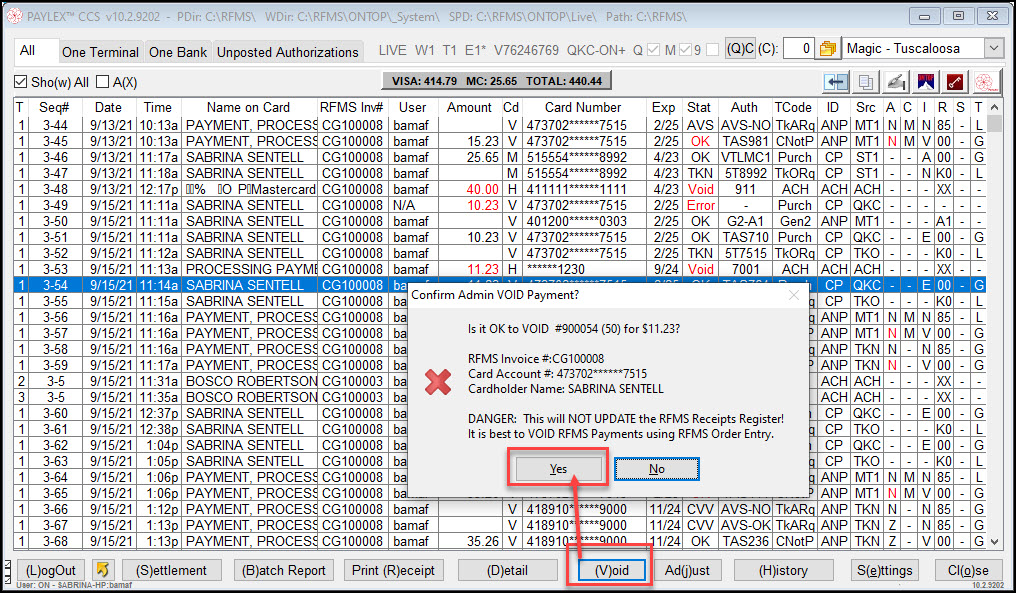1016x593 pixels.
Task: Select the highlighted row 3-54
Action: (x=500, y=285)
